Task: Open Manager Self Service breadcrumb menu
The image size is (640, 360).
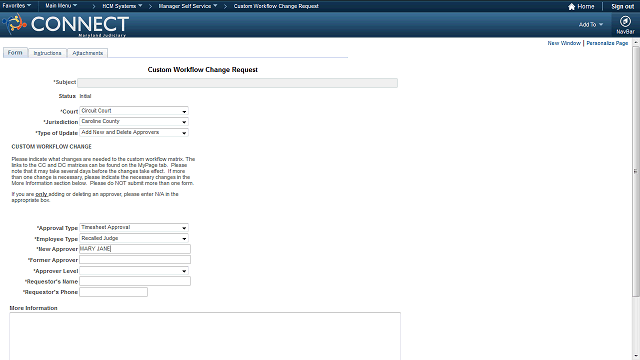Action: point(188,6)
